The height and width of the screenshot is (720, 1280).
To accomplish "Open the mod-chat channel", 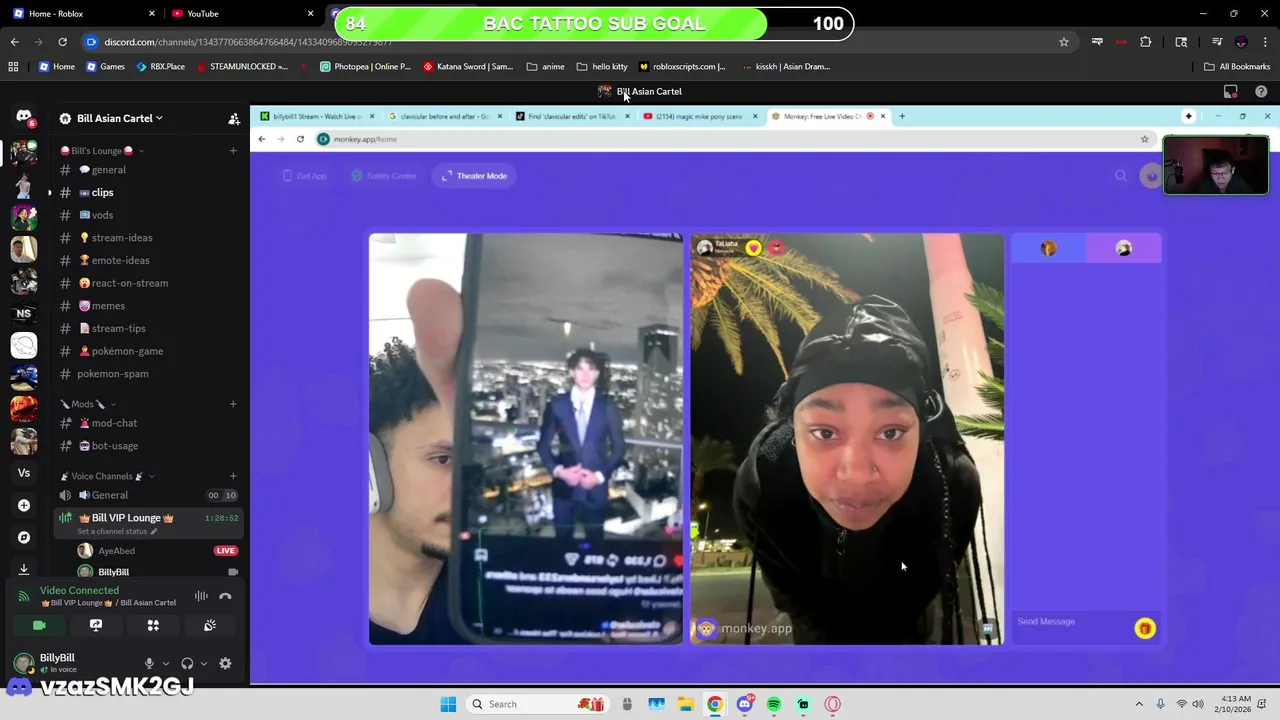I will click(x=148, y=423).
